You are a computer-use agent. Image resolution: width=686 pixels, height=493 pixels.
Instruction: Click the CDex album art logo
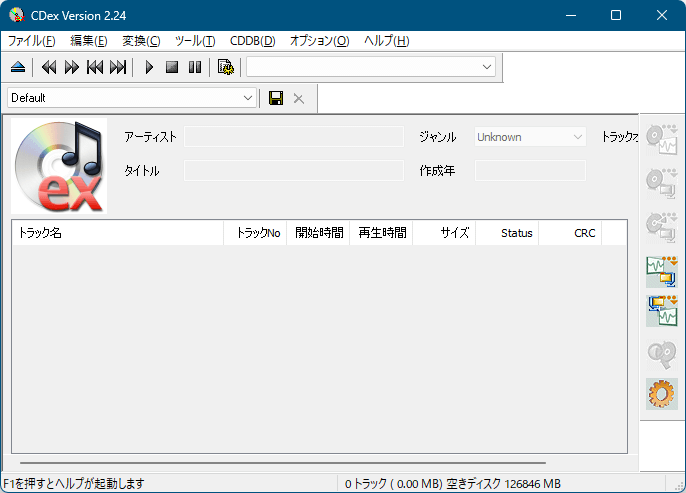pos(59,166)
